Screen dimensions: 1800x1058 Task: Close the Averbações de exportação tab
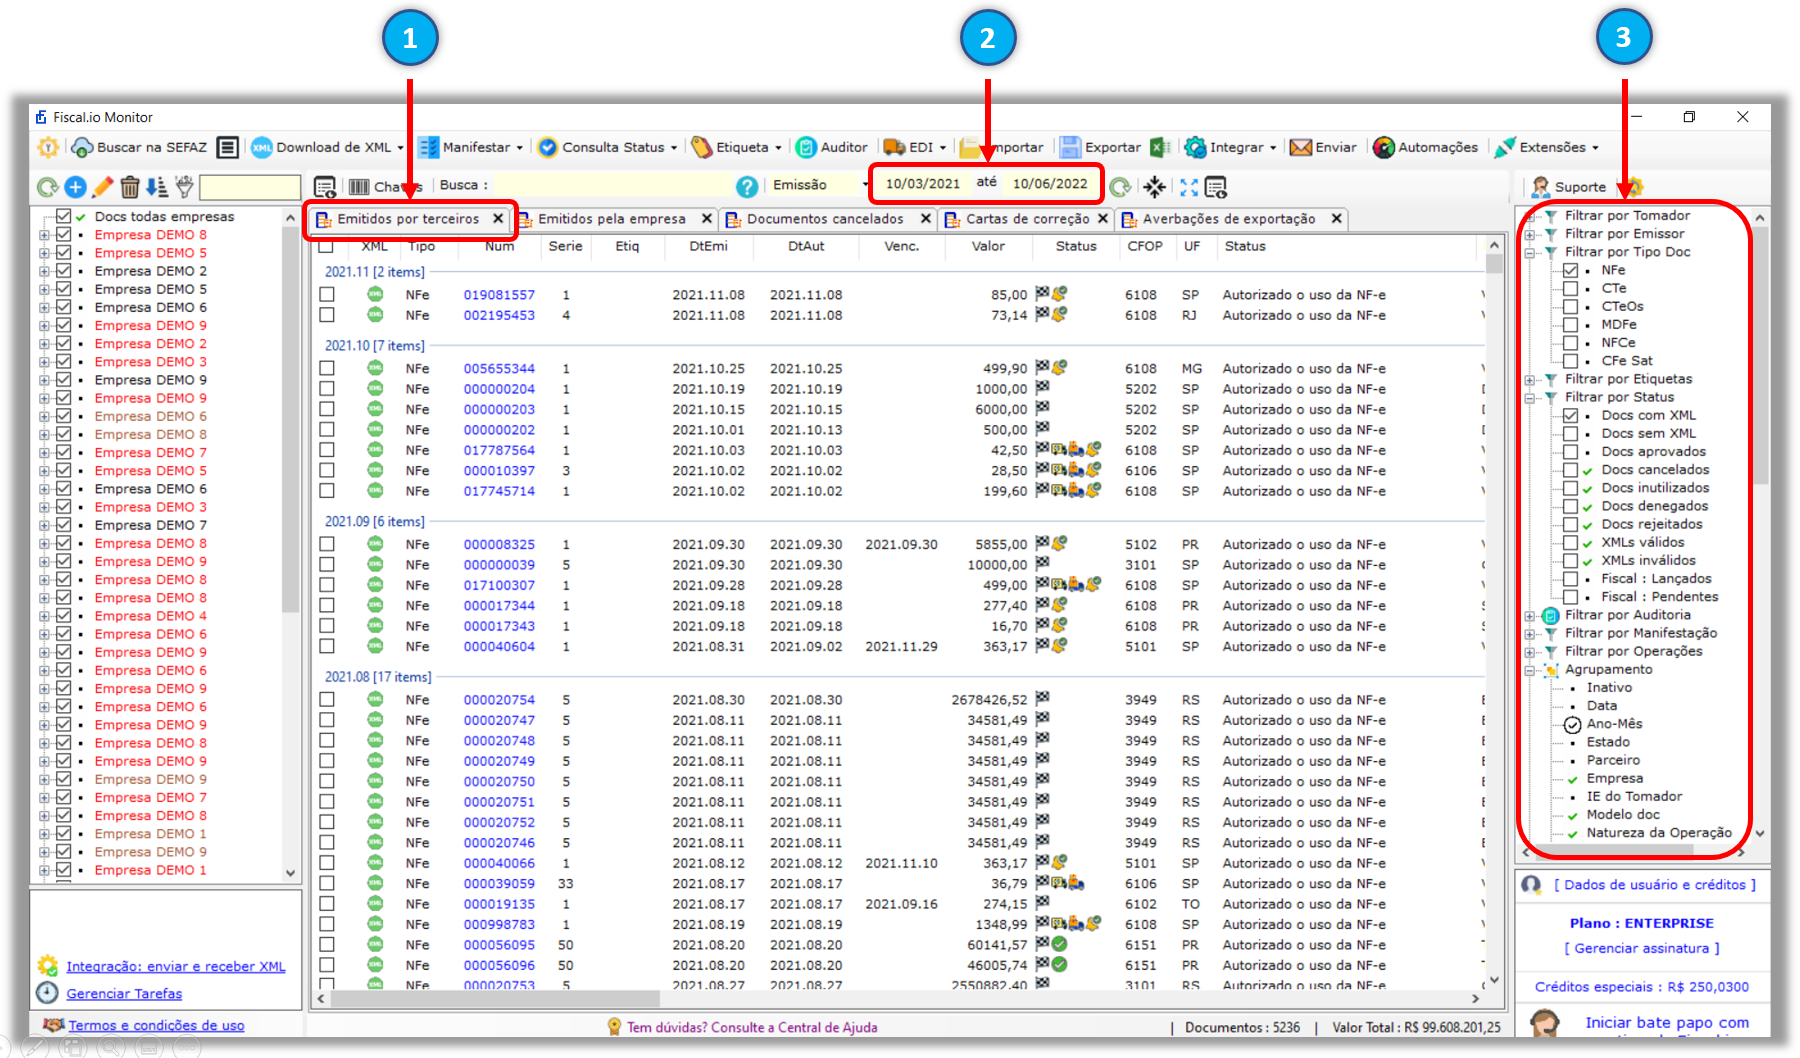(1336, 219)
